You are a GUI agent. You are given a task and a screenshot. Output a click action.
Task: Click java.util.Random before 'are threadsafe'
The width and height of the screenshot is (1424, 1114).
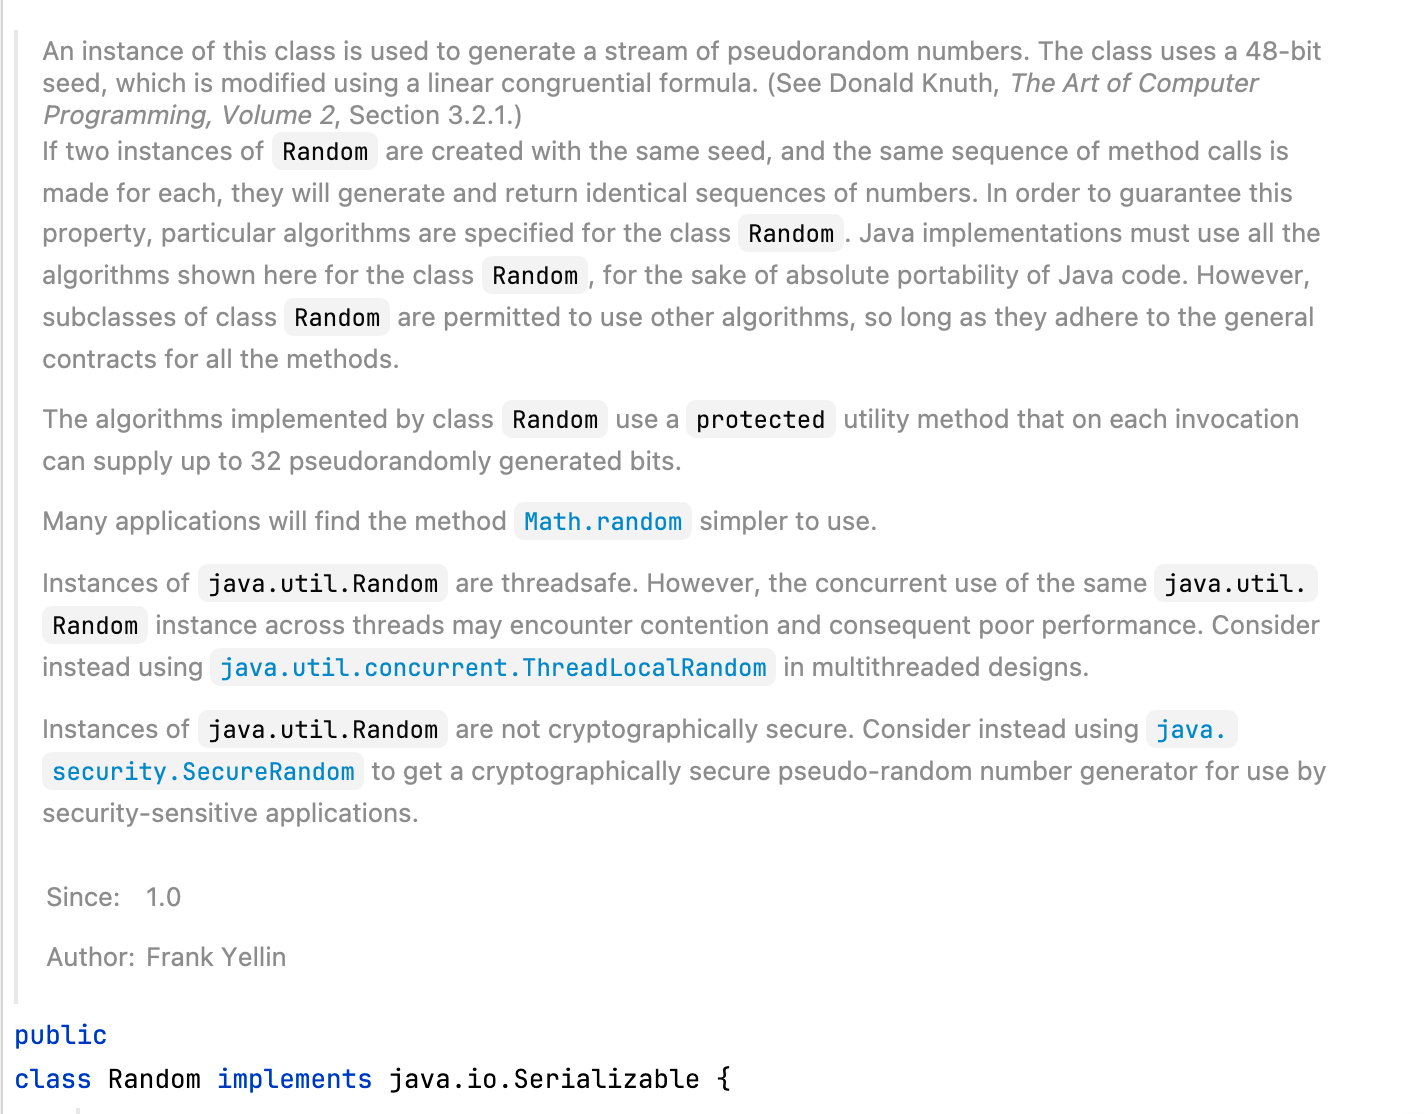(x=323, y=584)
